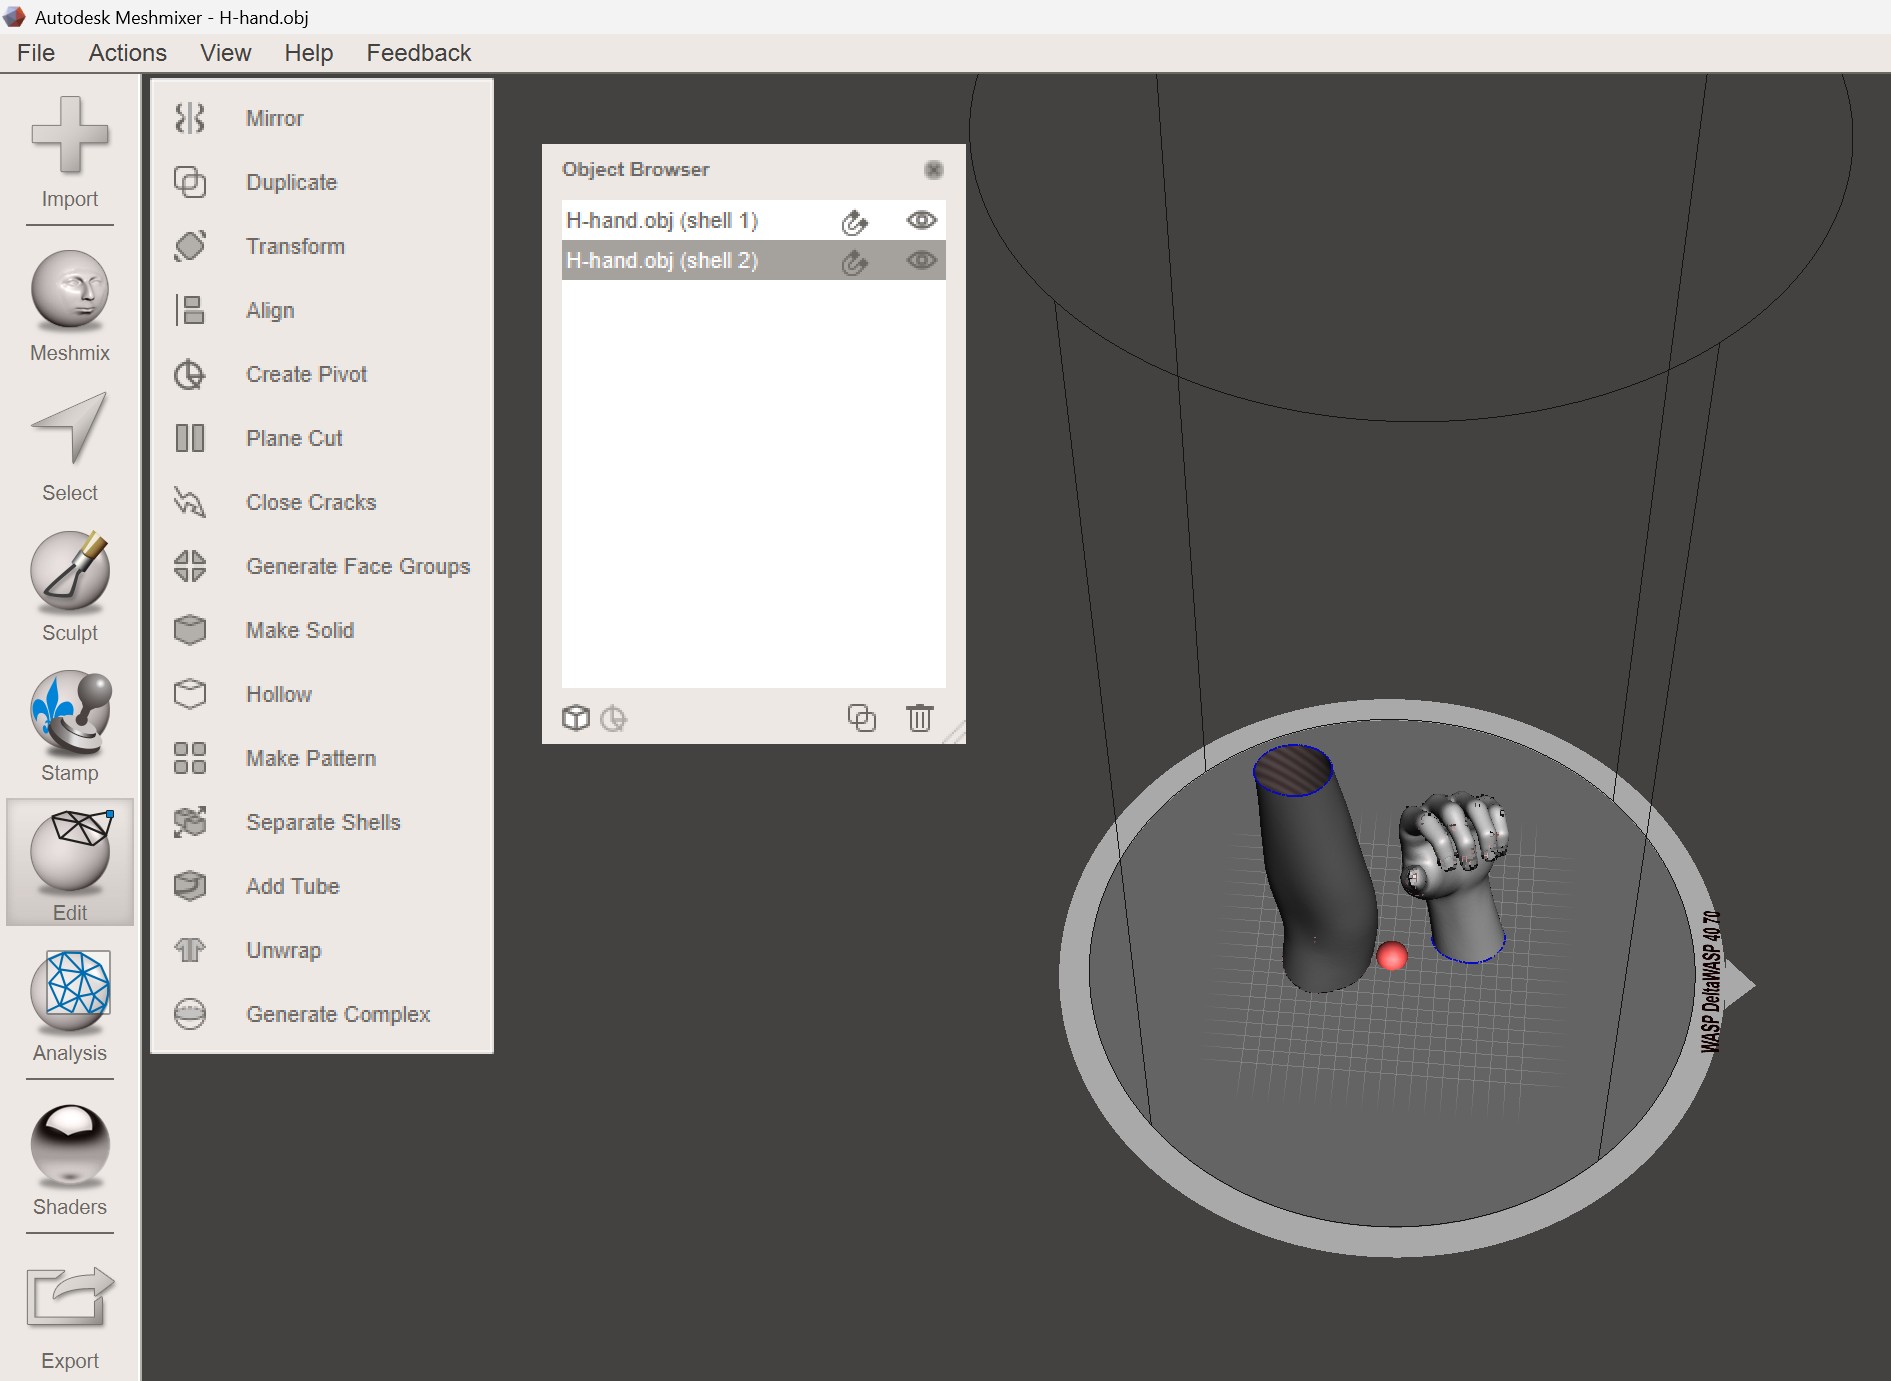This screenshot has height=1381, width=1891.
Task: Choose Generate Complex from the Edit list
Action: coord(338,1014)
